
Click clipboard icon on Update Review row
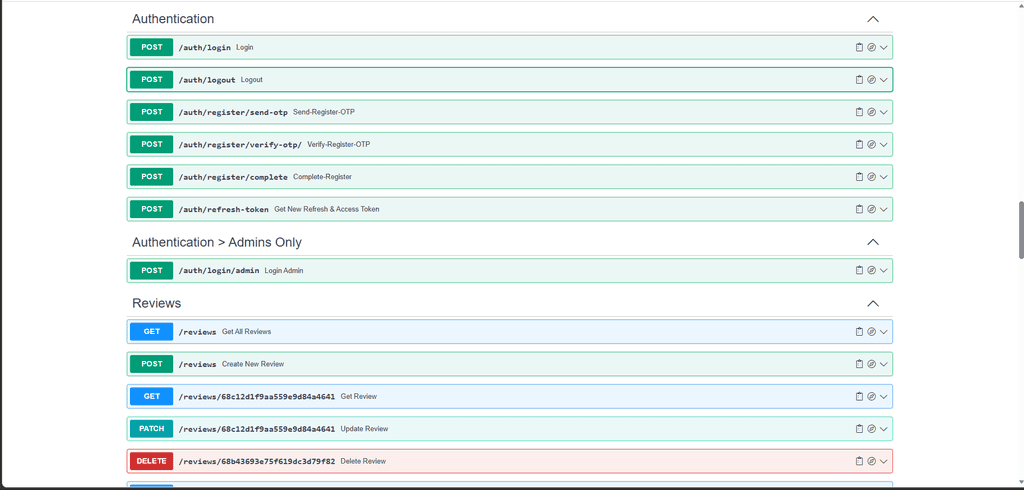pyautogui.click(x=859, y=429)
